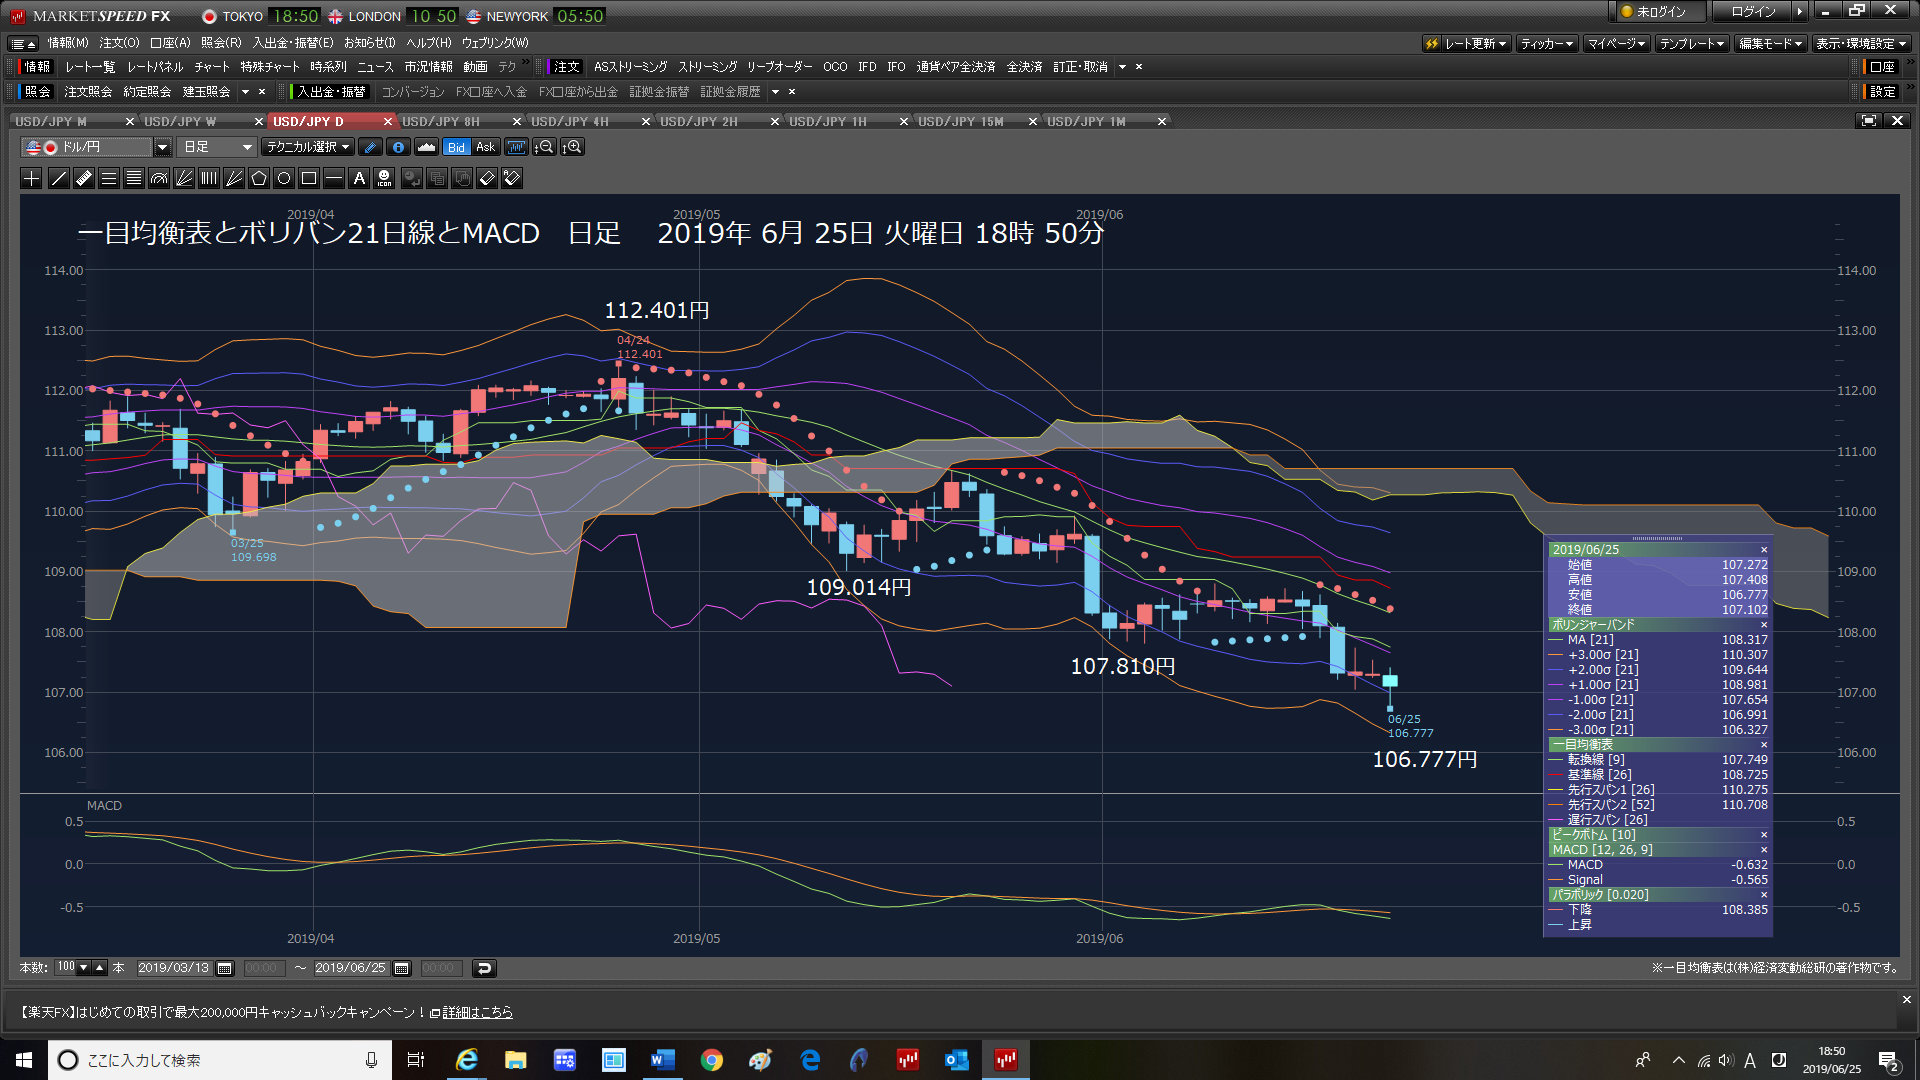The width and height of the screenshot is (1920, 1080).
Task: Click the eraser tool in drawing toolbar
Action: coord(487,178)
